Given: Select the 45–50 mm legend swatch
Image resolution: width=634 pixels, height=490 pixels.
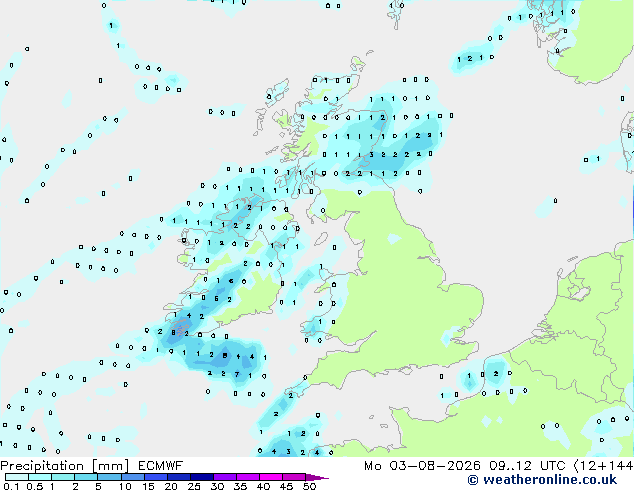Looking at the screenshot, I should click(294, 477).
